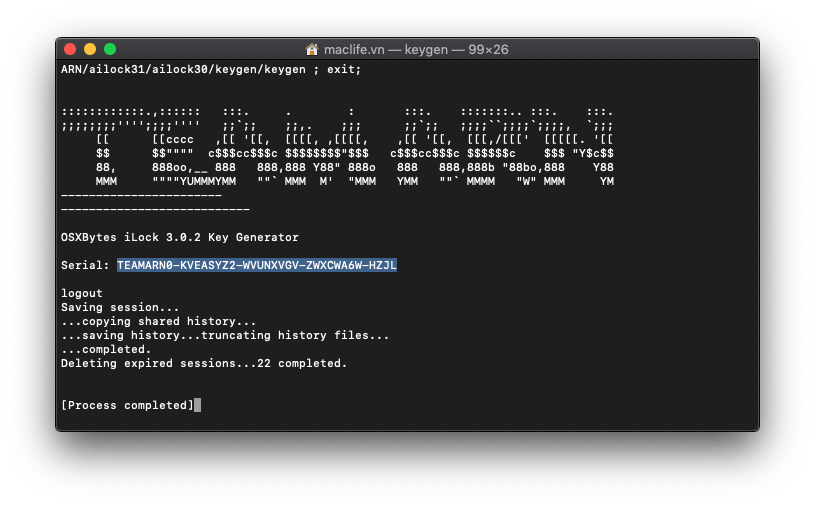This screenshot has height=505, width=815.
Task: Minimize the window using the yellow button
Action: pyautogui.click(x=90, y=49)
